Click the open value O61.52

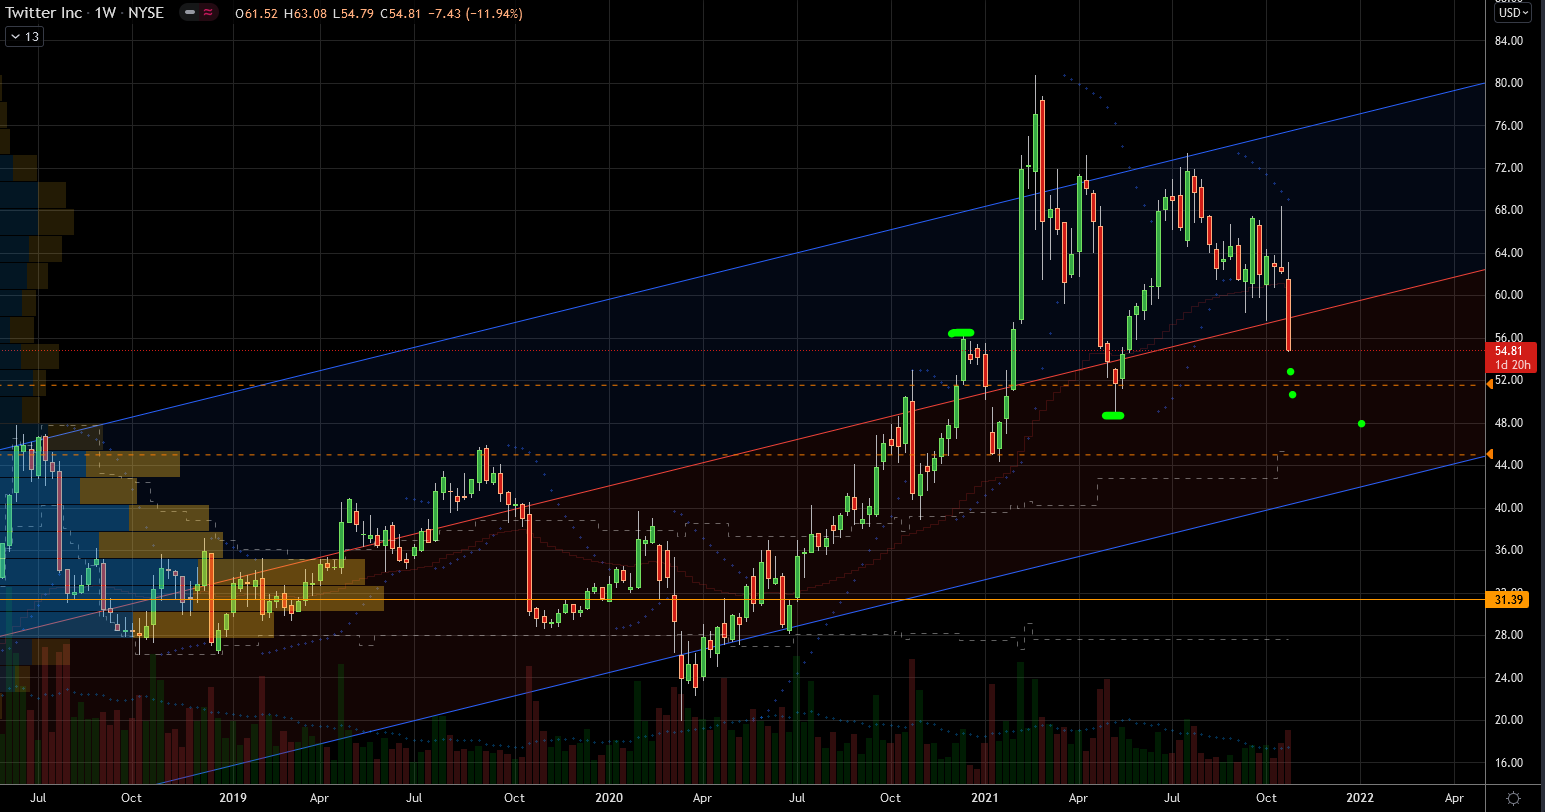point(256,14)
